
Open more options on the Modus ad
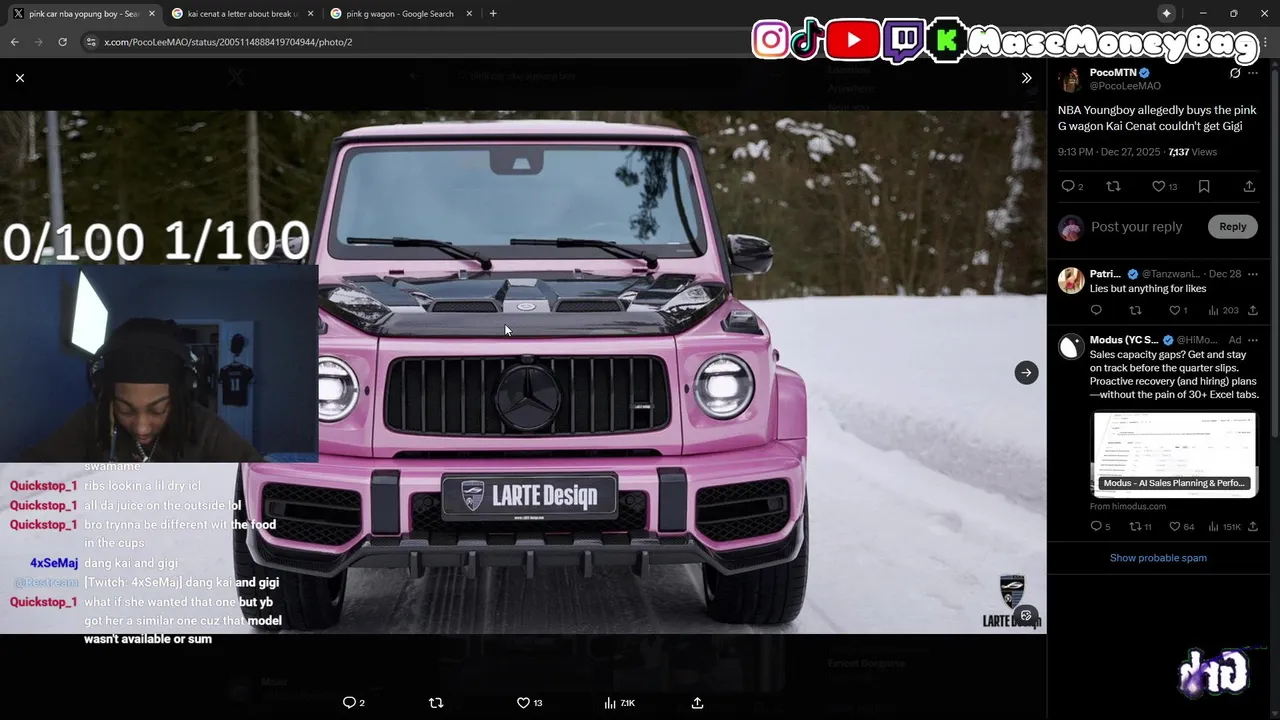click(1253, 340)
